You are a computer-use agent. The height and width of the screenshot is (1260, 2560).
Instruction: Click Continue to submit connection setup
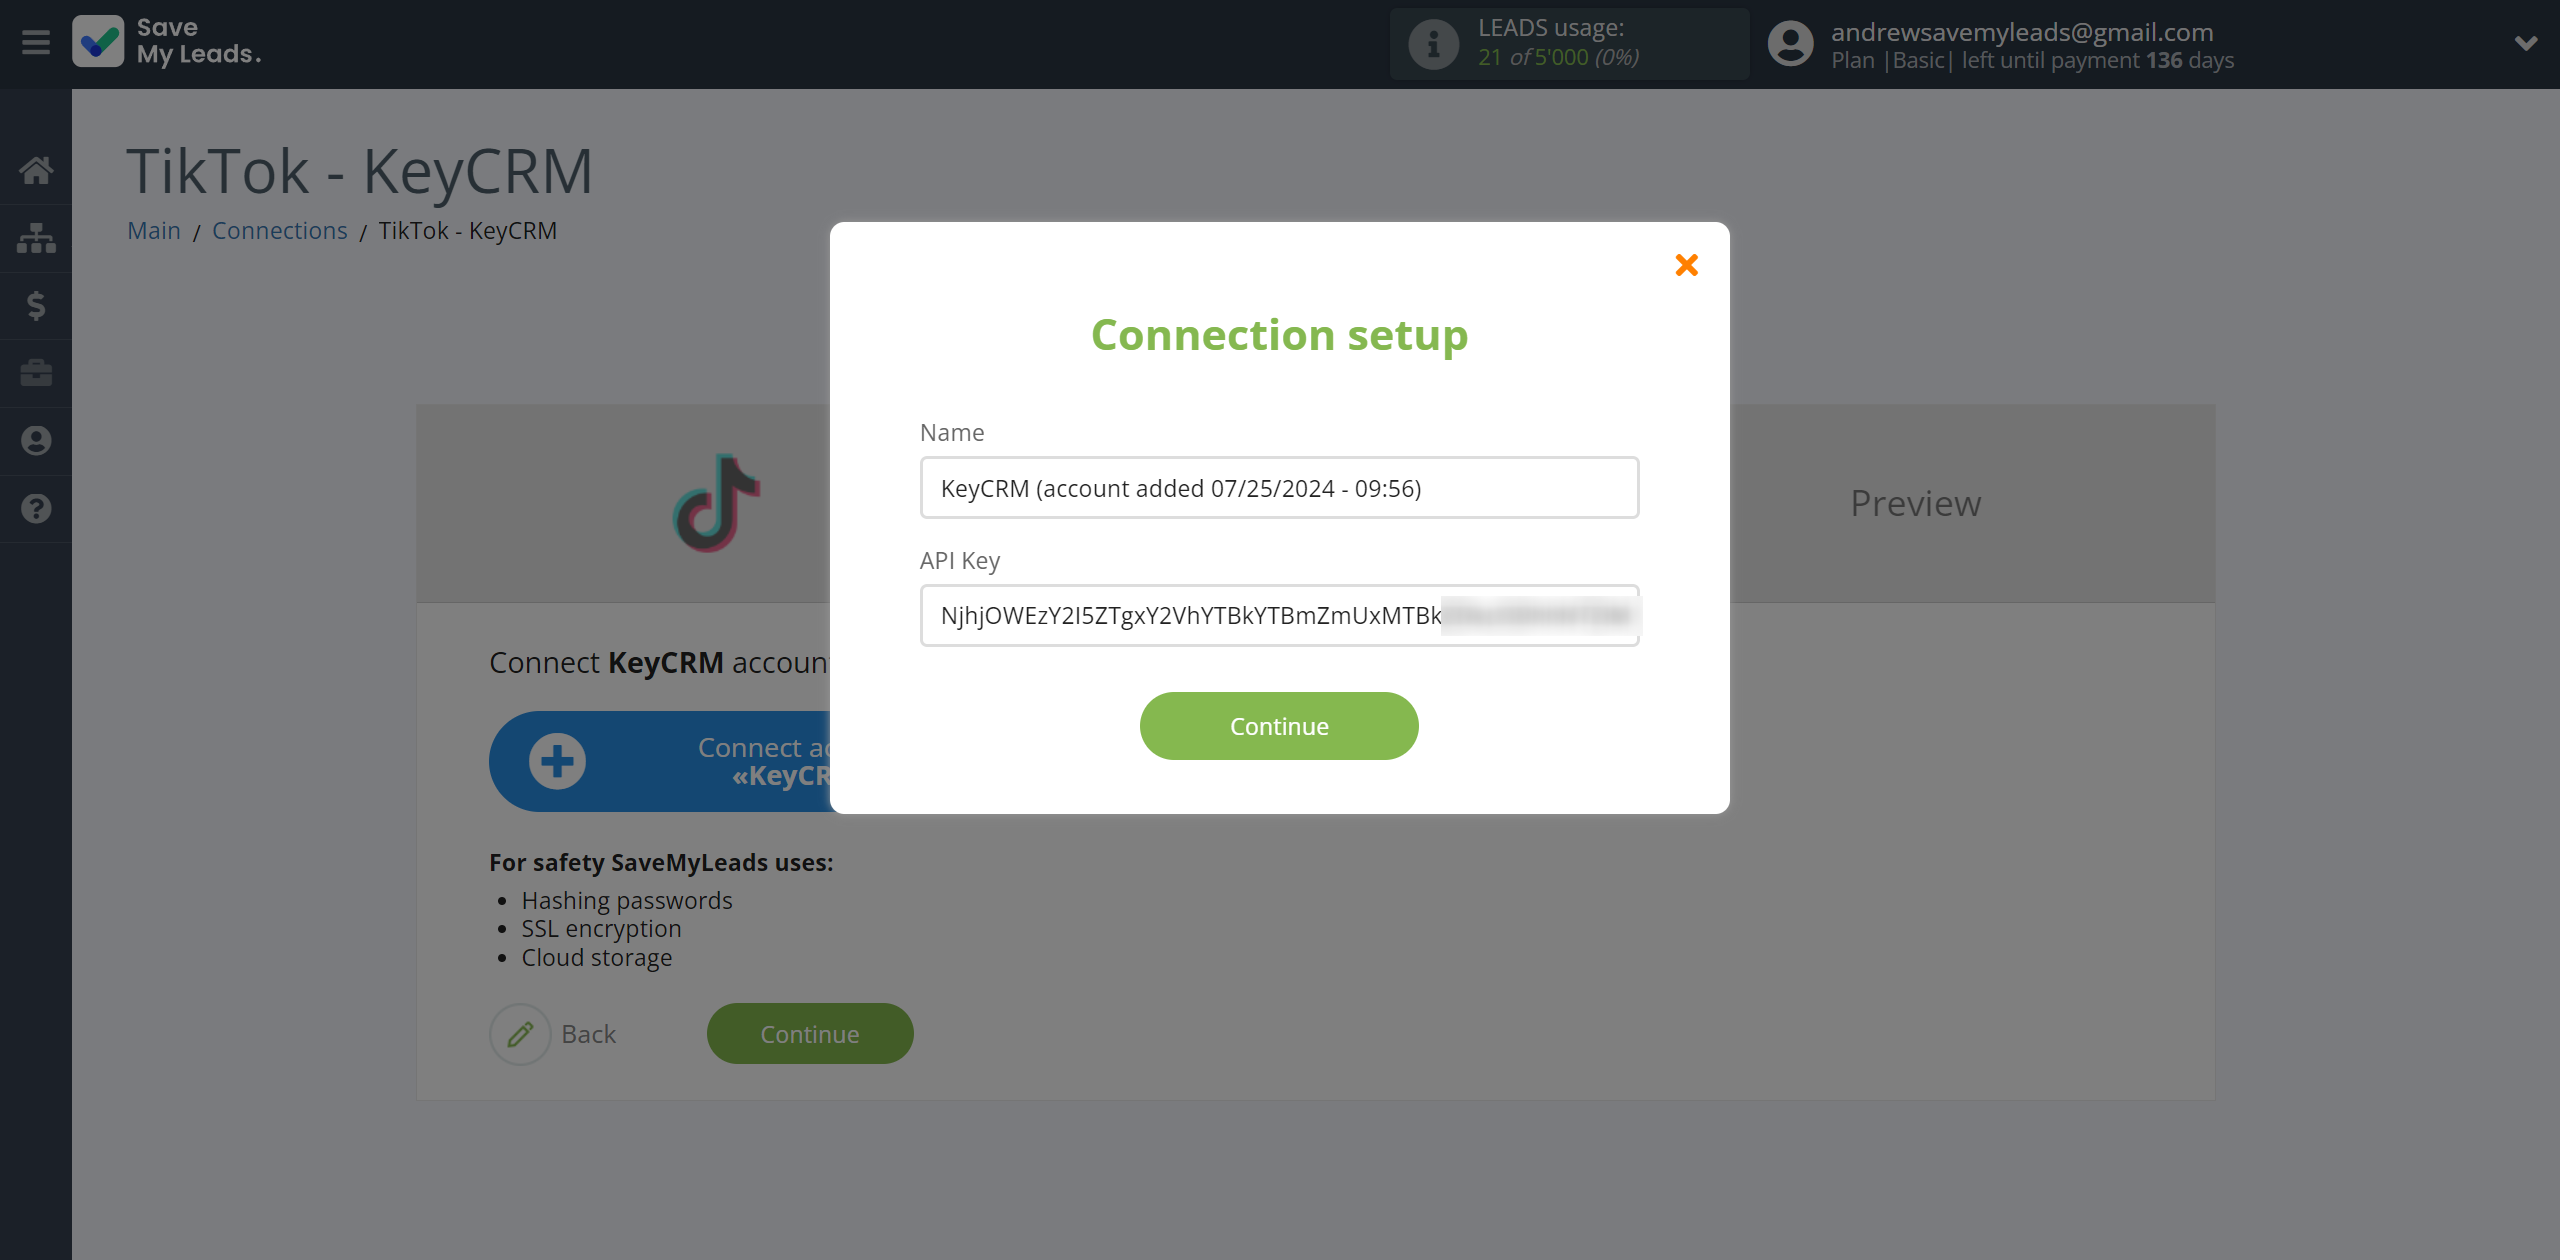(x=1278, y=726)
